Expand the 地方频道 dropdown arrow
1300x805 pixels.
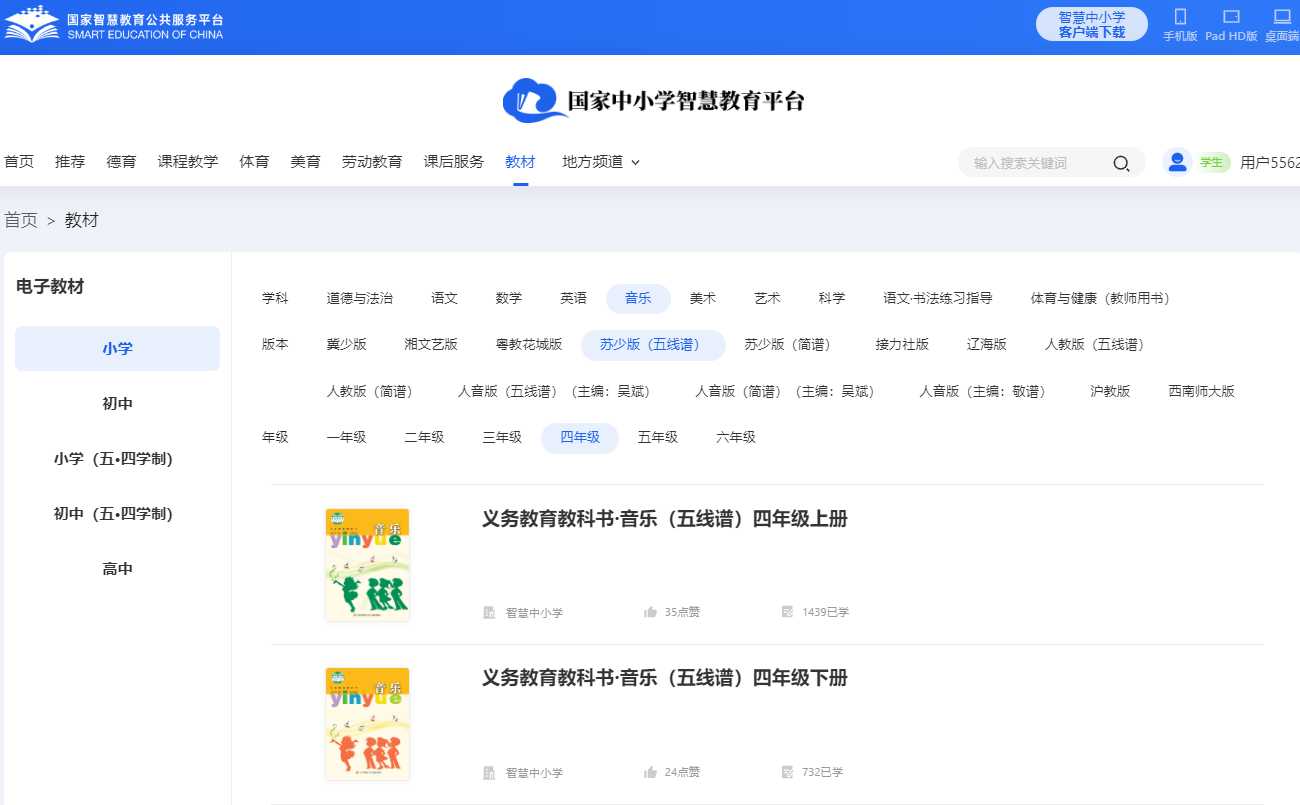635,162
